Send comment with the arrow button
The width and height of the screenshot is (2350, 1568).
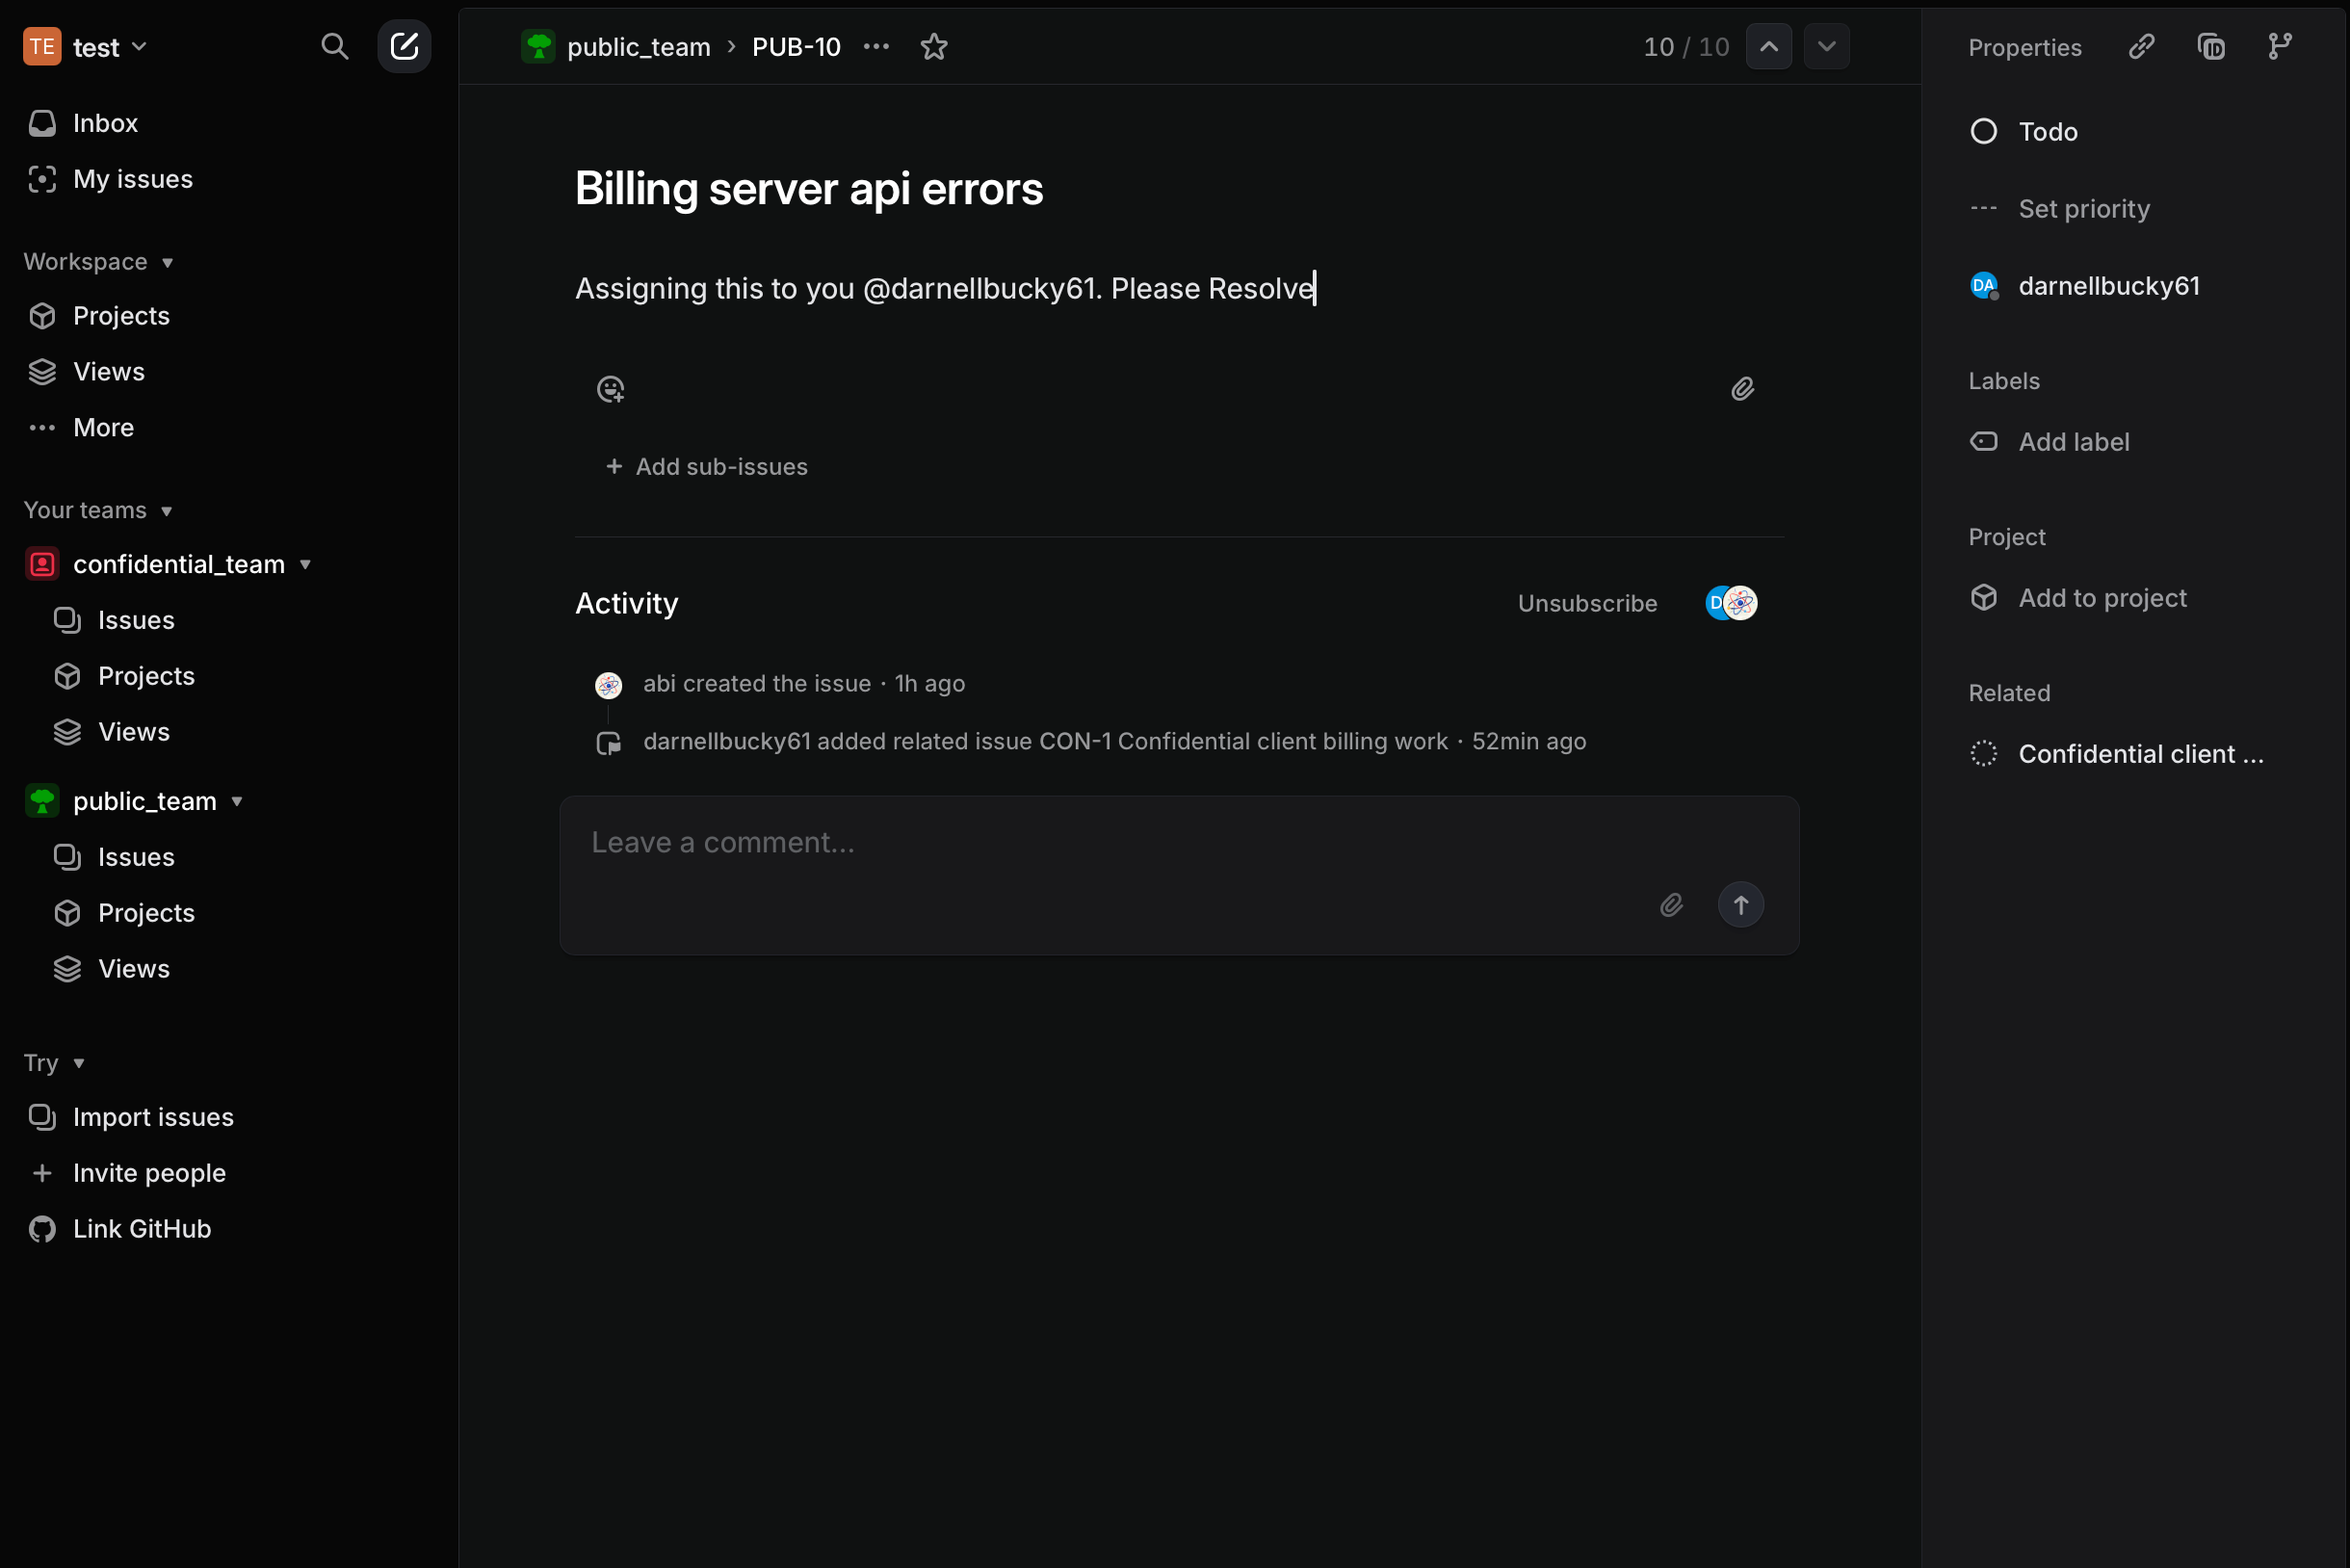[x=1740, y=905]
